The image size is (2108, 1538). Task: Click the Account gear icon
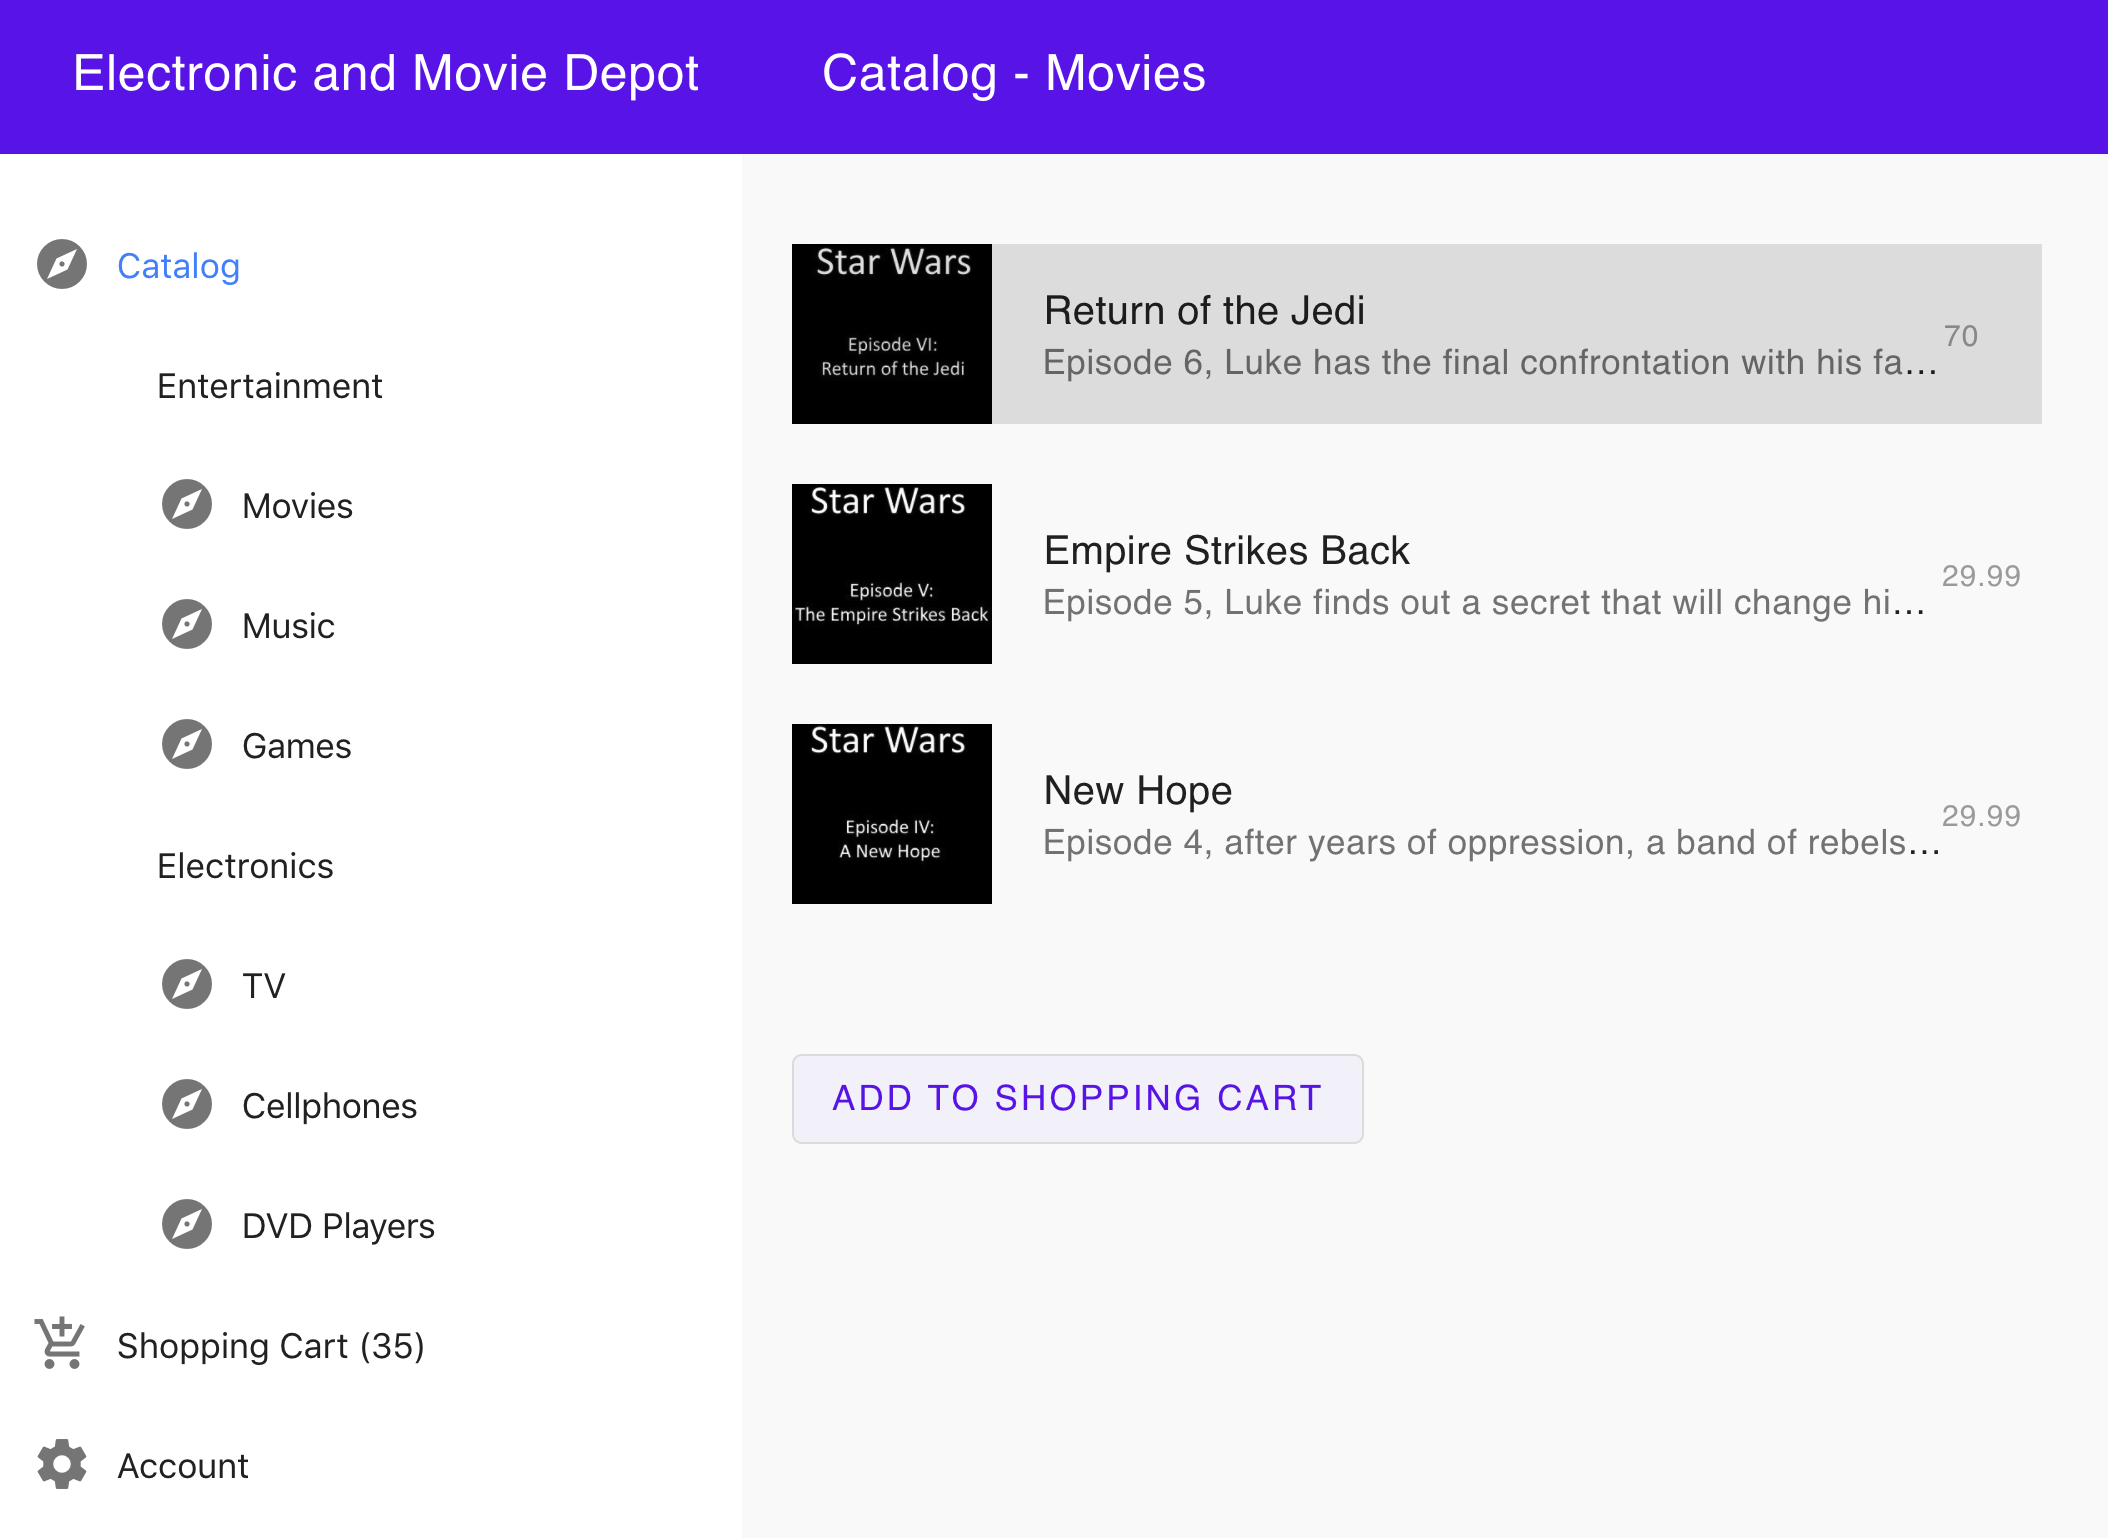coord(62,1465)
